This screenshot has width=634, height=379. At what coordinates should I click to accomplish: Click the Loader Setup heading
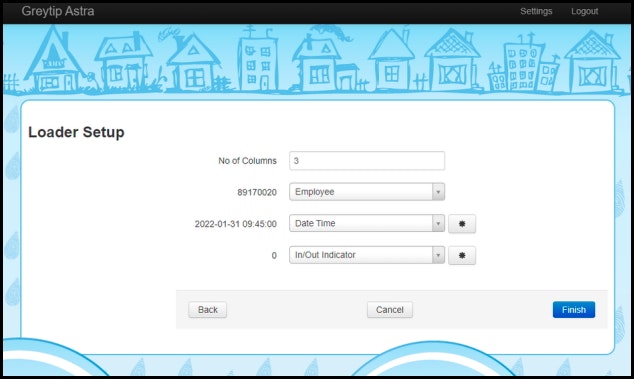click(x=76, y=132)
